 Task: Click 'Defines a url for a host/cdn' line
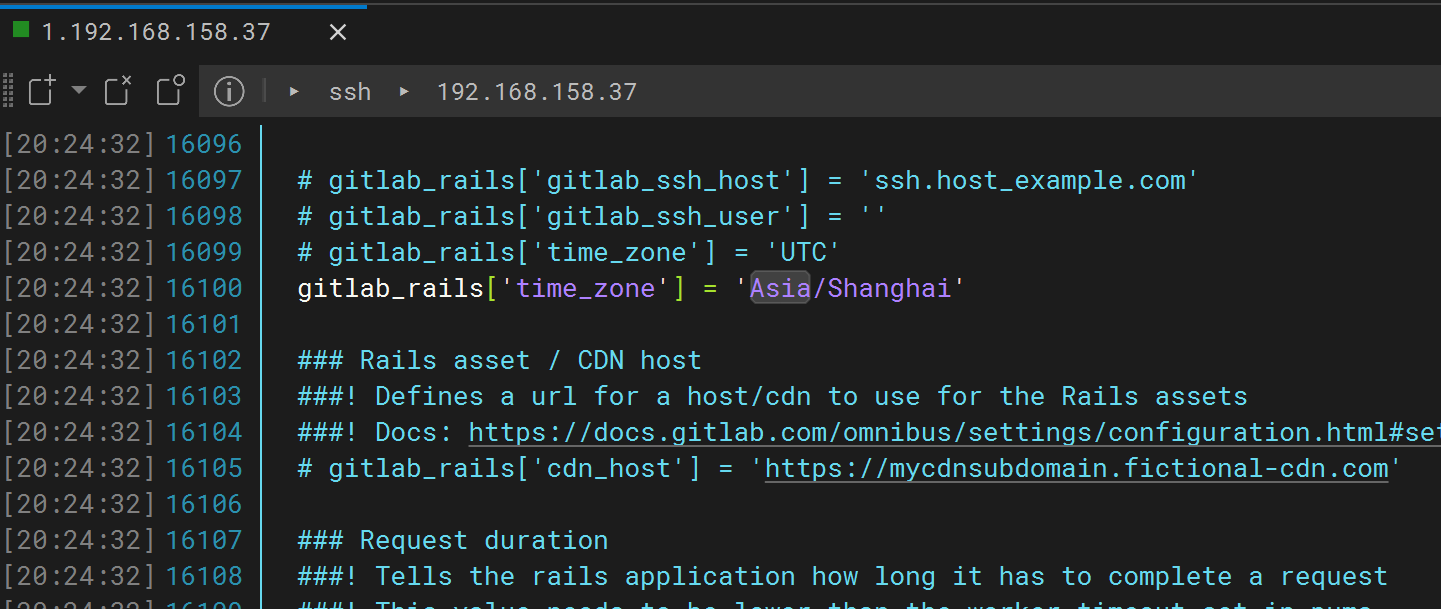772,396
